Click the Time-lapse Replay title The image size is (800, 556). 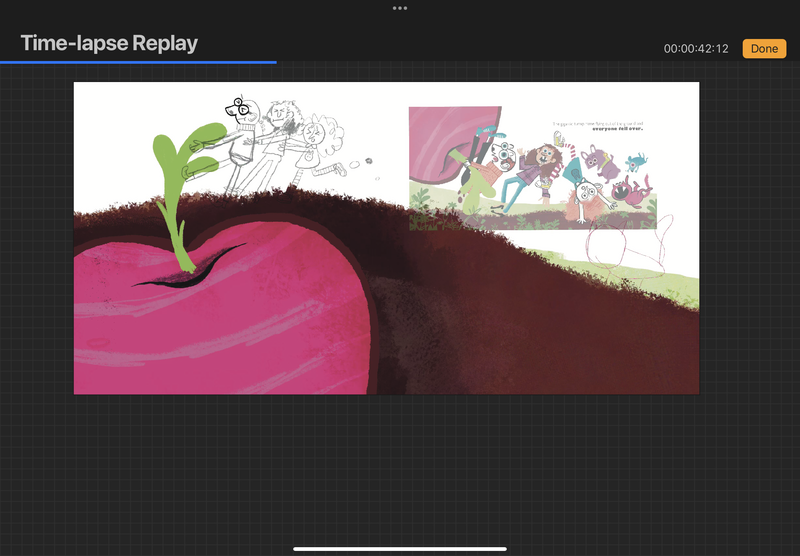(110, 43)
